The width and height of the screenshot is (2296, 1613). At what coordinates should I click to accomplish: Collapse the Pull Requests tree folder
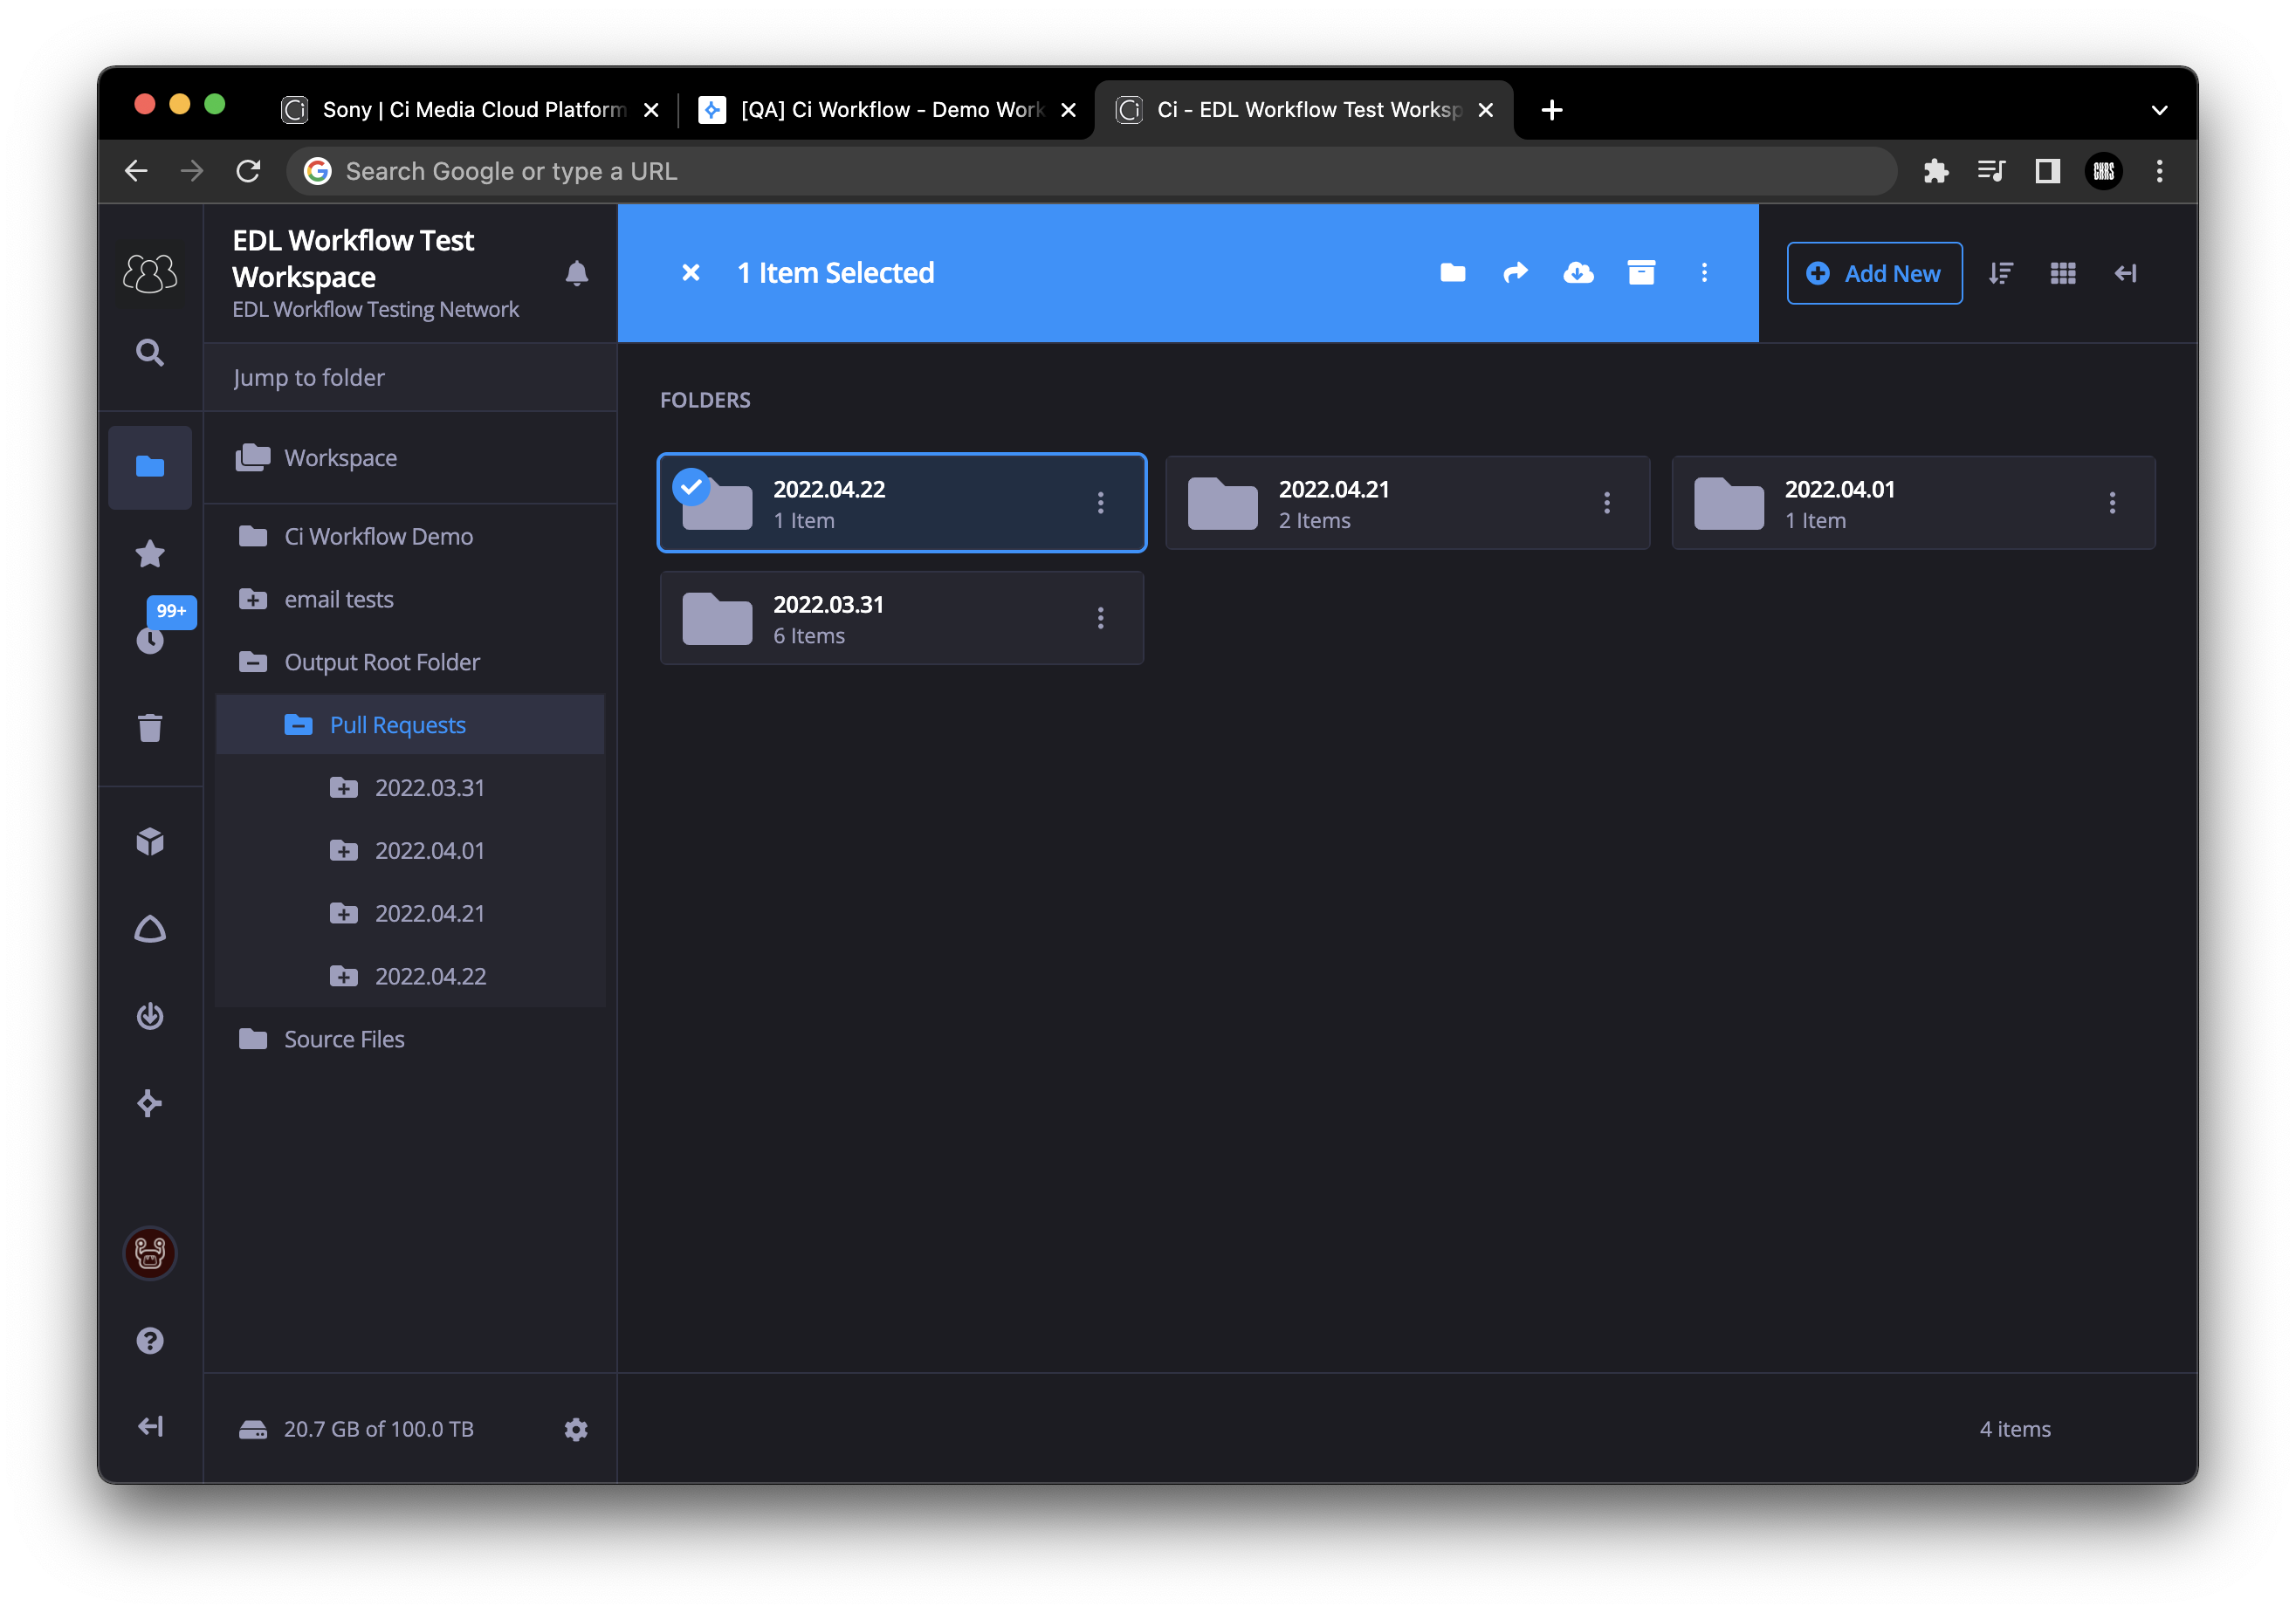(x=298, y=725)
